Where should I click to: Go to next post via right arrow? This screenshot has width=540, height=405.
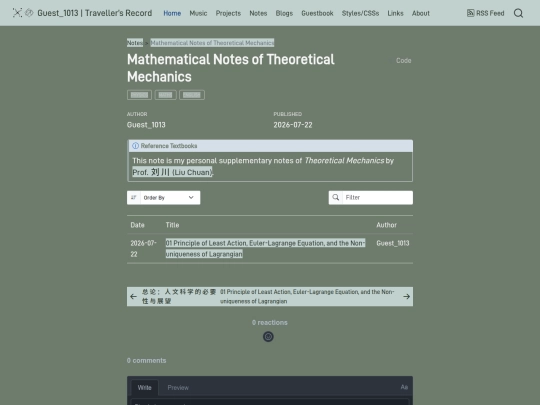[x=406, y=297]
